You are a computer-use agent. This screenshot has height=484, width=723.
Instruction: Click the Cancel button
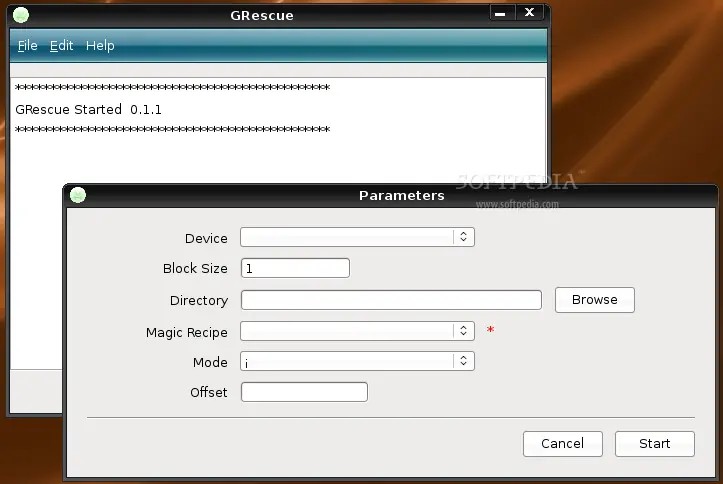(x=563, y=444)
